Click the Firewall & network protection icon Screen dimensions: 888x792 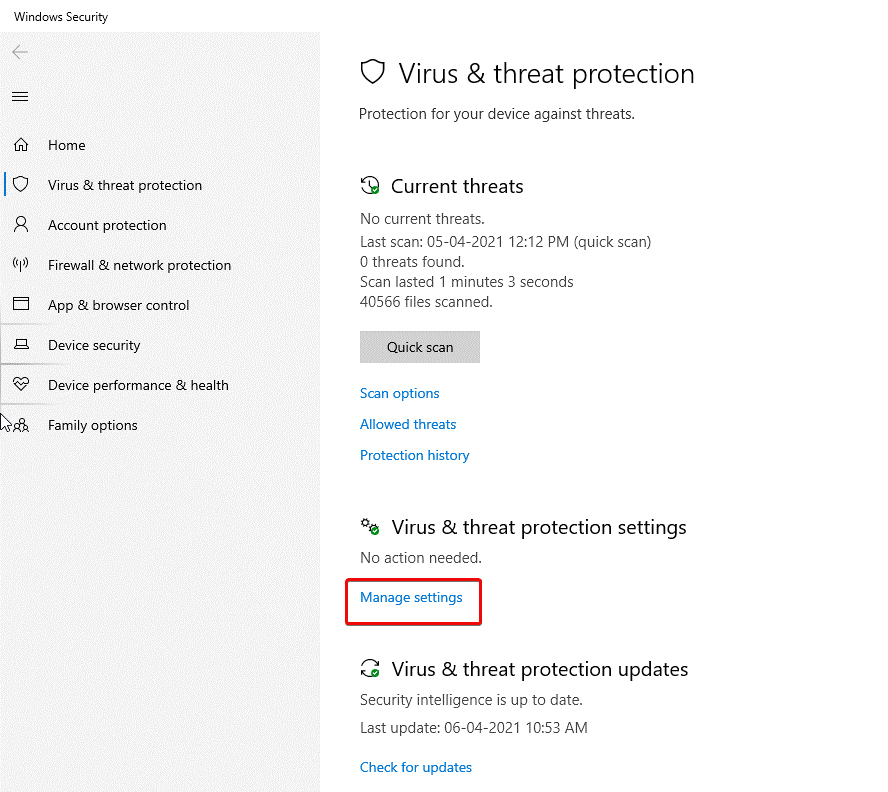[21, 265]
